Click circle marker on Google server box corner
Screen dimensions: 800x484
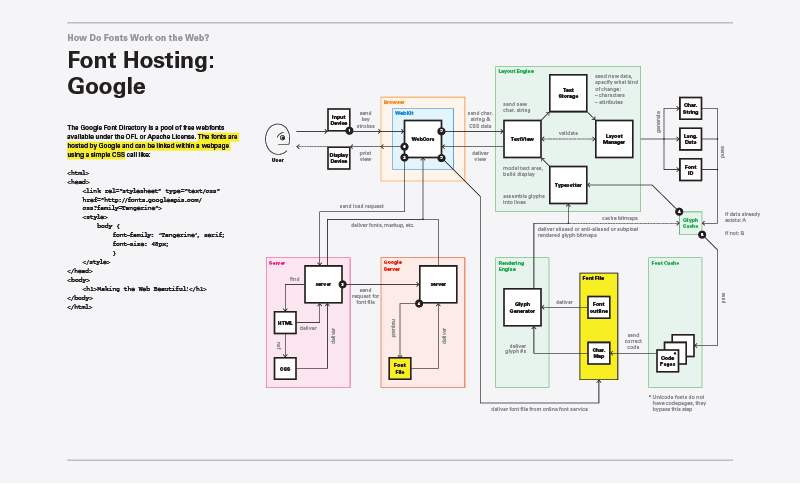tap(419, 303)
